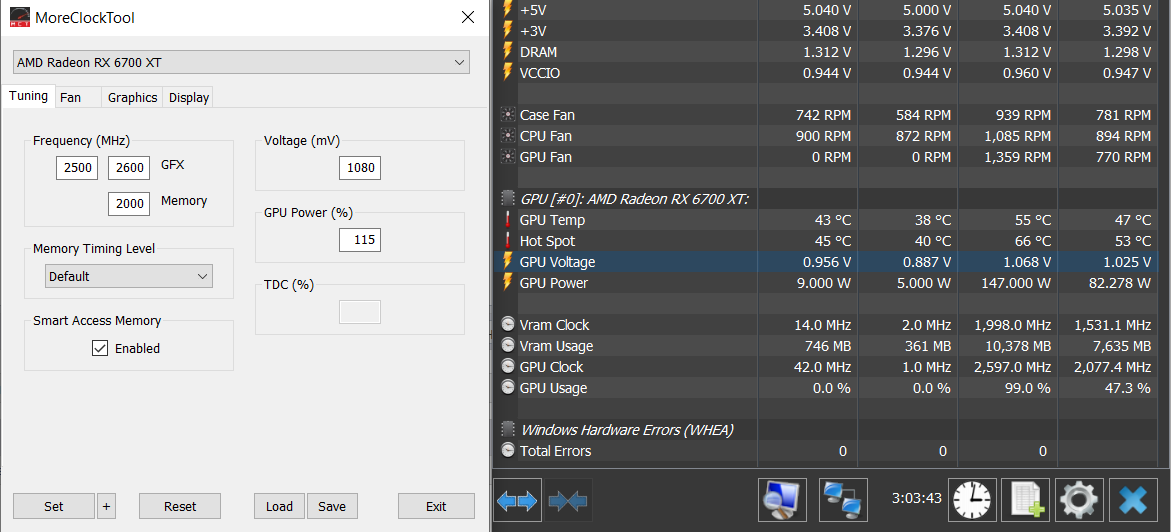Open the HWiNFO network computers icon
The width and height of the screenshot is (1171, 532).
843,500
